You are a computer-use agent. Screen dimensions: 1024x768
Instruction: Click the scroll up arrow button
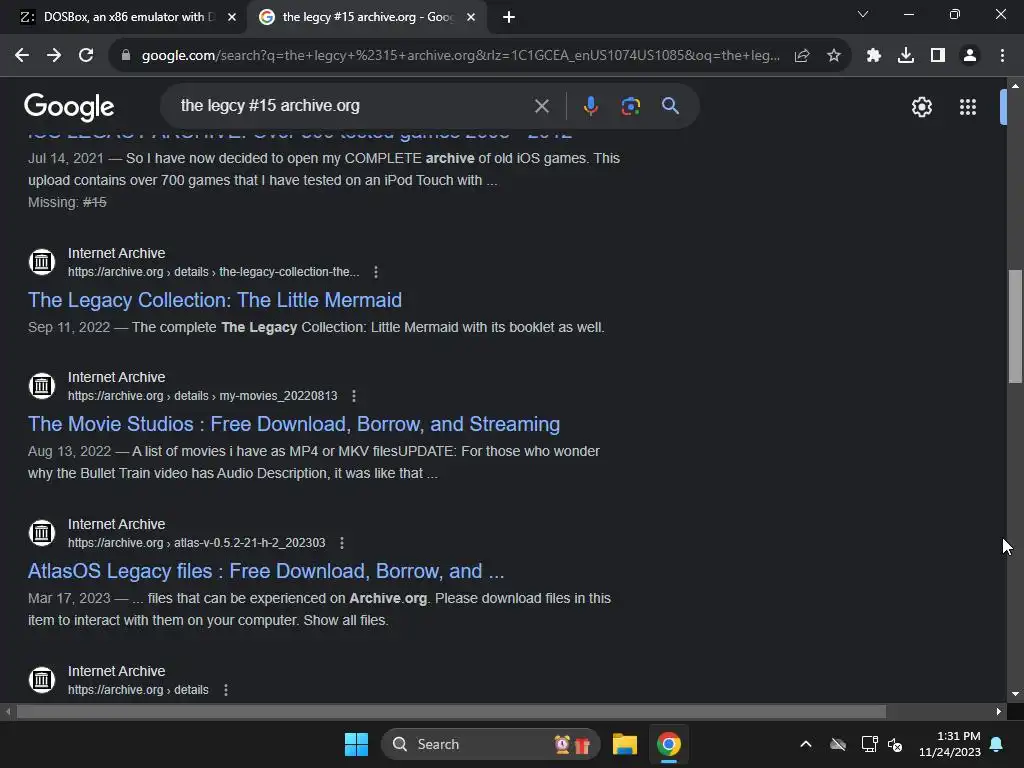point(1014,86)
